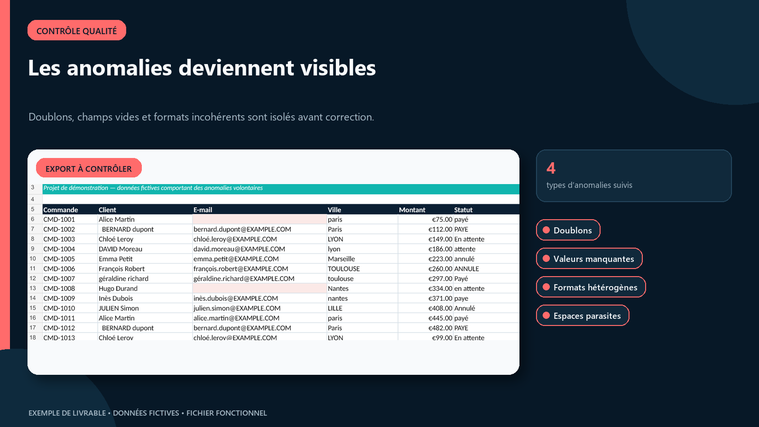Select cell CMD-1004
759x427 pixels.
(70, 249)
